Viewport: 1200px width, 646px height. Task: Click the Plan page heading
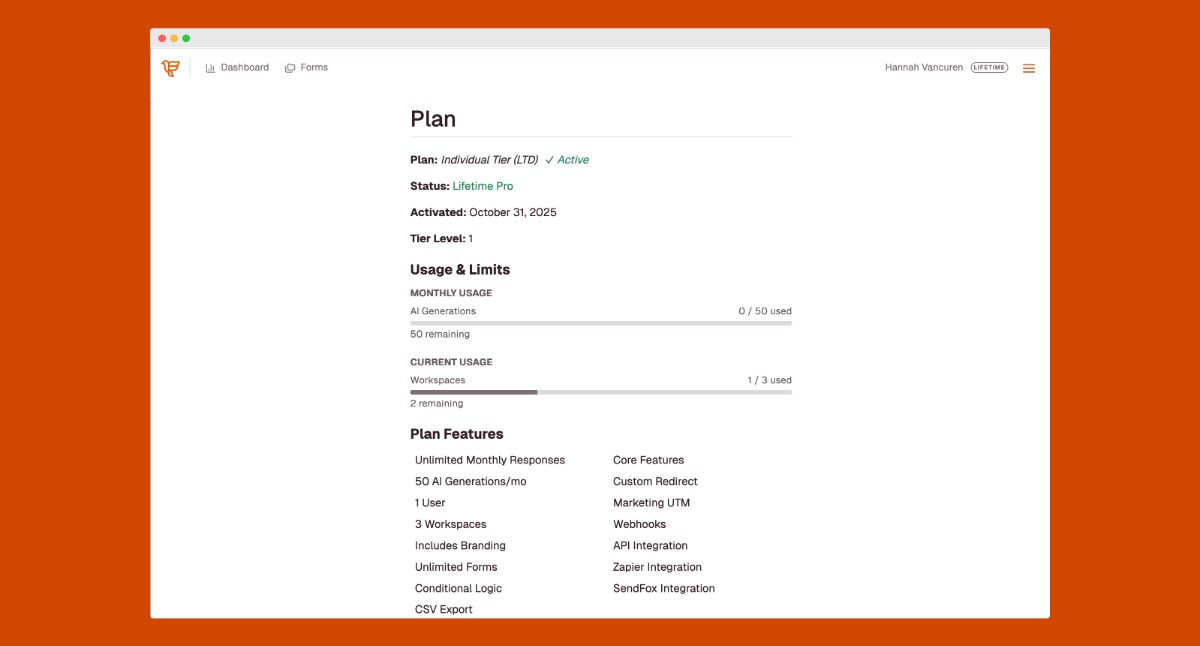pyautogui.click(x=433, y=119)
